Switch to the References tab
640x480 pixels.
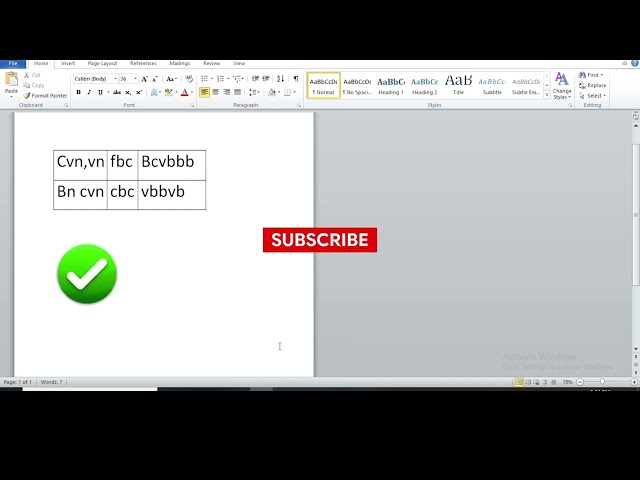[x=143, y=64]
